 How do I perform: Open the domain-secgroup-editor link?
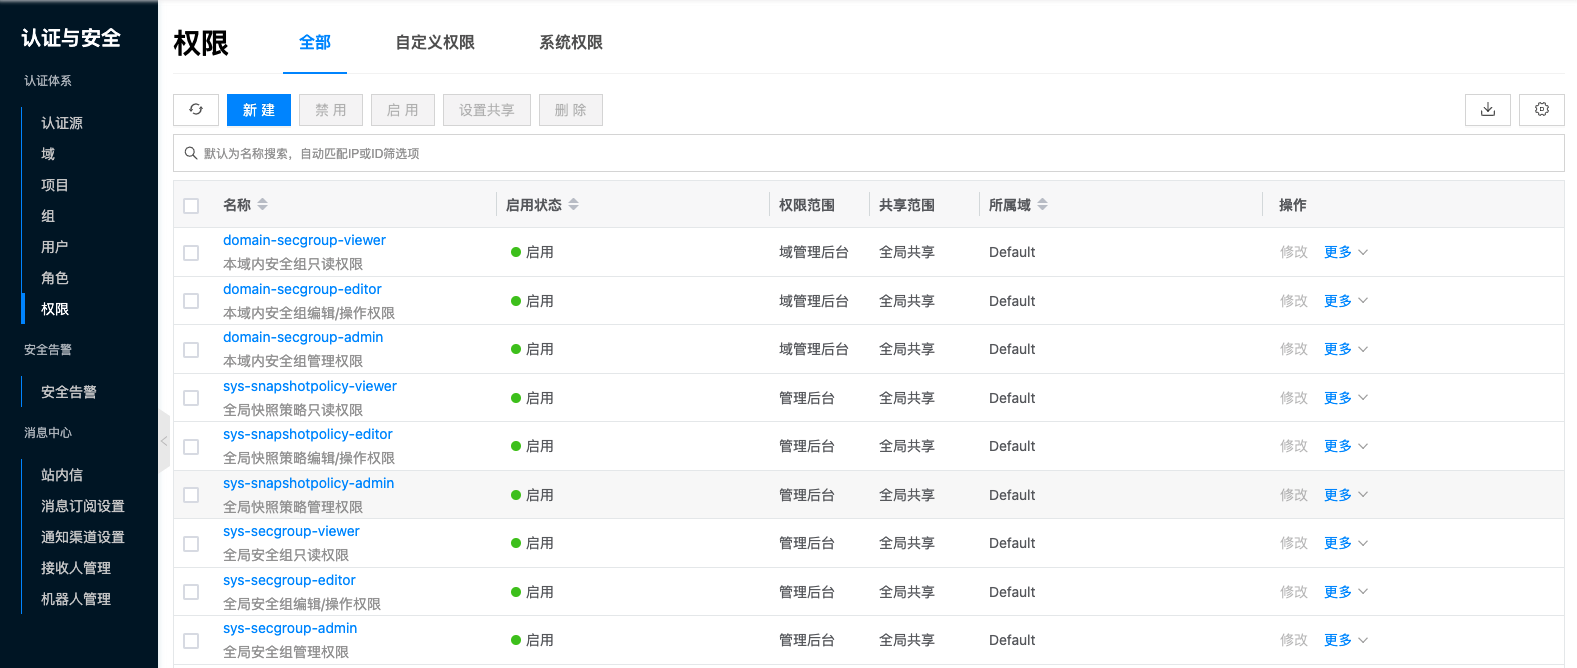pos(302,289)
